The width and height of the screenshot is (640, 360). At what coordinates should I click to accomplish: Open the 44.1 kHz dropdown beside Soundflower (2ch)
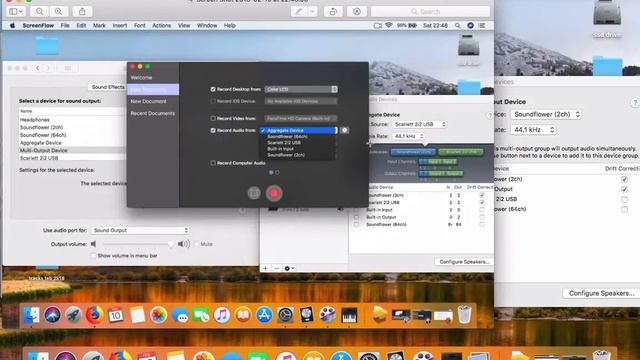click(533, 130)
